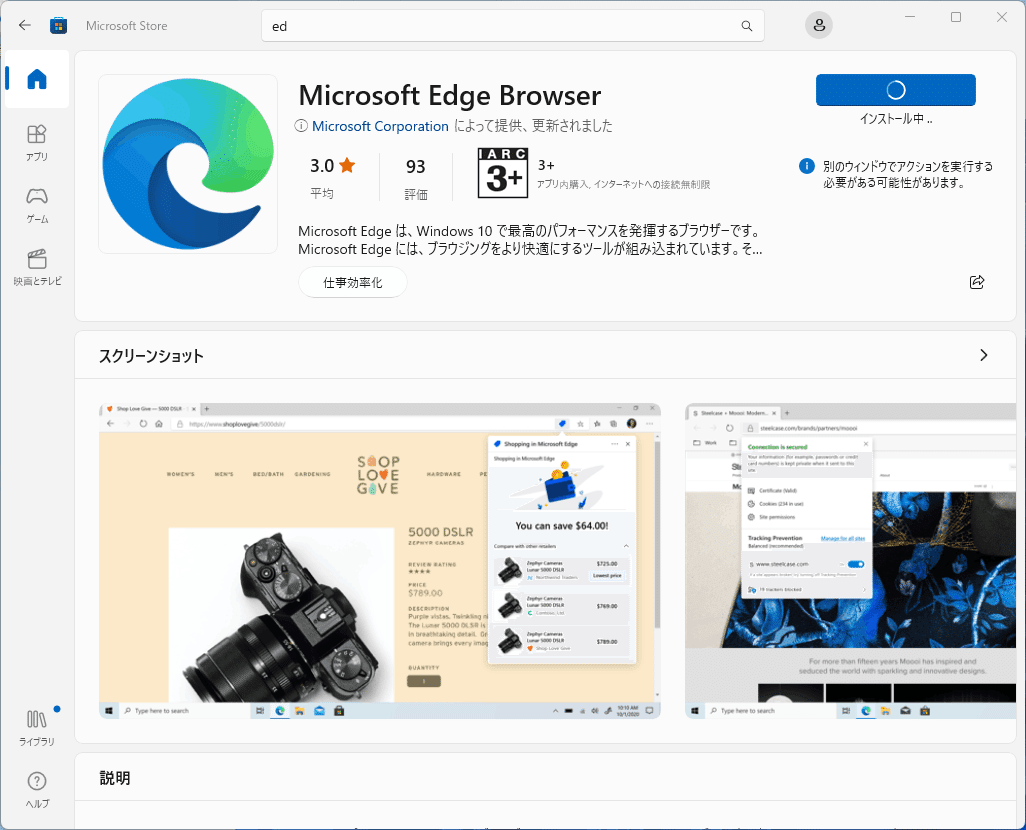Screen dimensions: 1026x830
Task: Click the アプリ内購入 rating details text
Action: (x=623, y=185)
